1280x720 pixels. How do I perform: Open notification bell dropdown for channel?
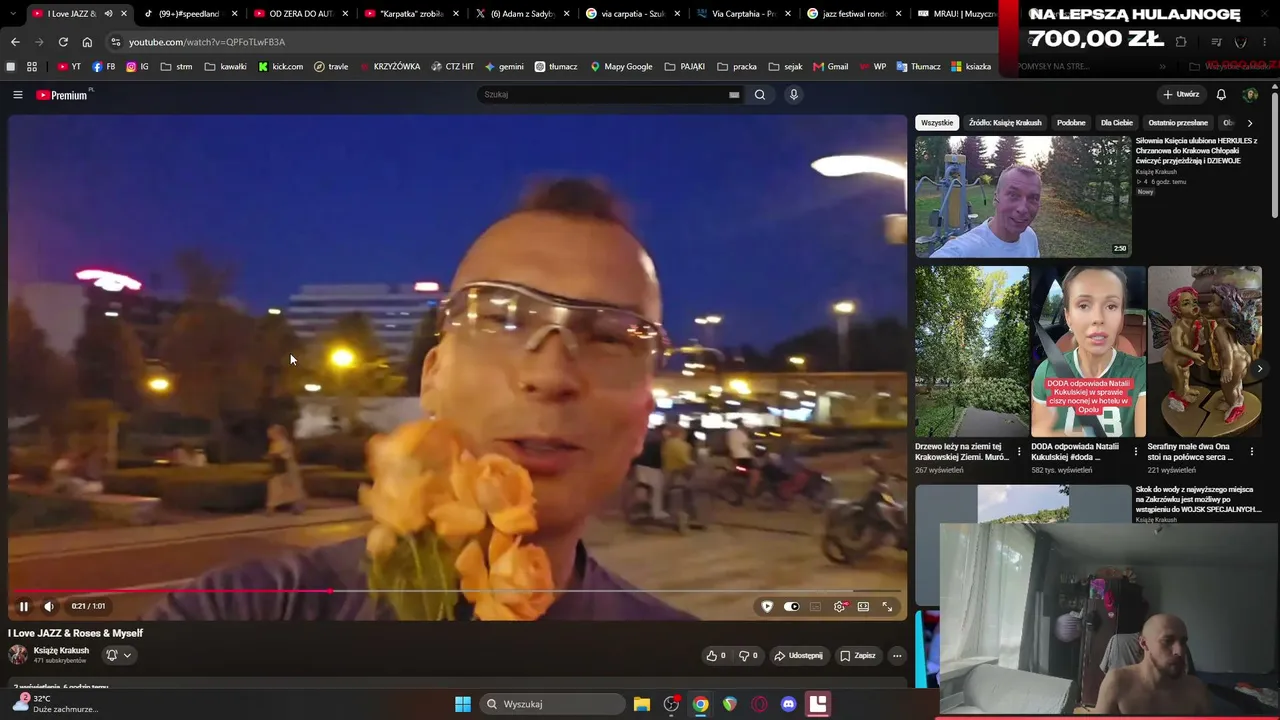(119, 655)
